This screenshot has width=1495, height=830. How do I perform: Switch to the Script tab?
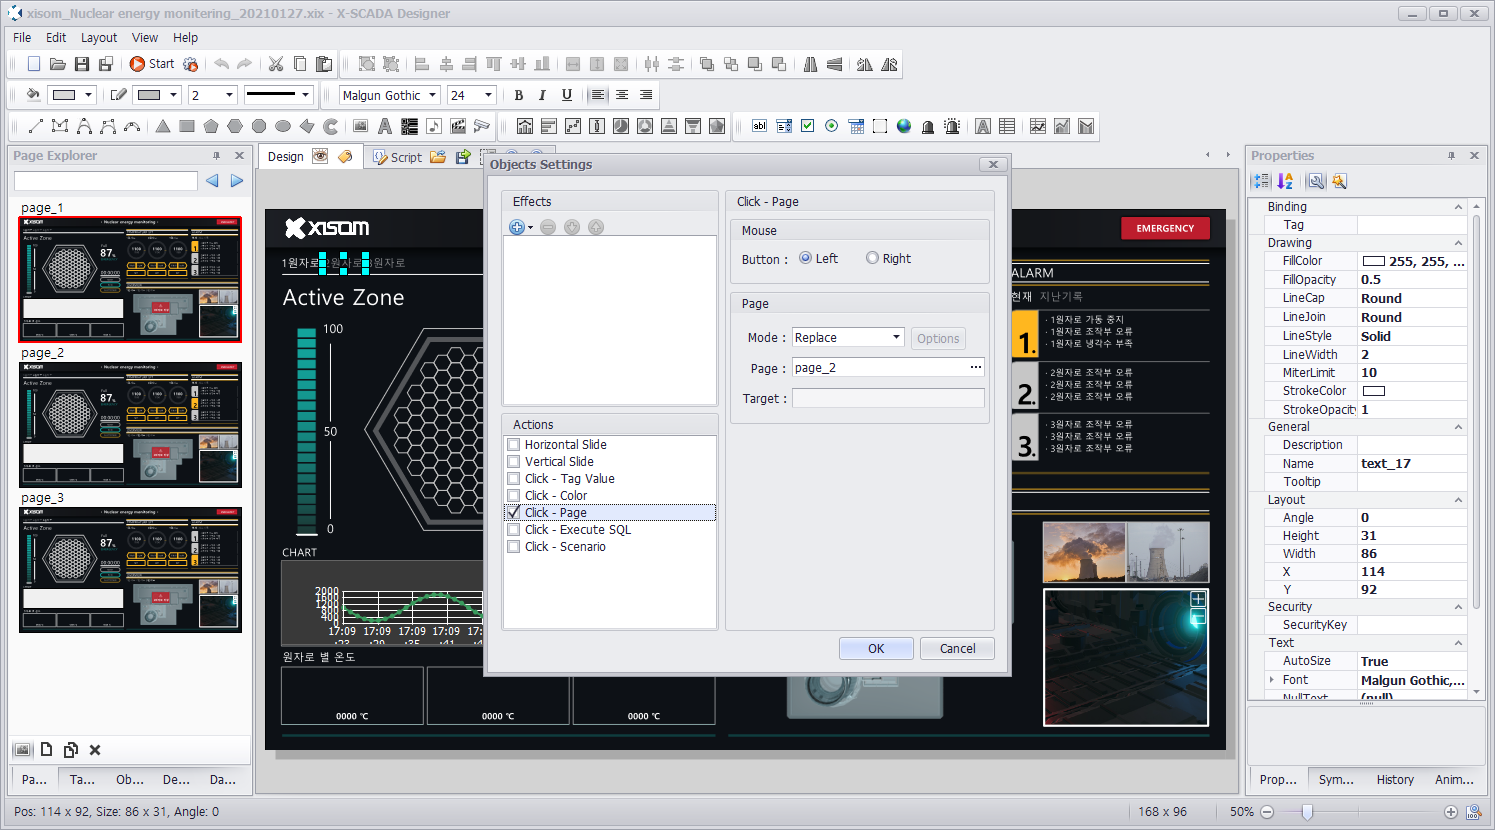pyautogui.click(x=396, y=157)
